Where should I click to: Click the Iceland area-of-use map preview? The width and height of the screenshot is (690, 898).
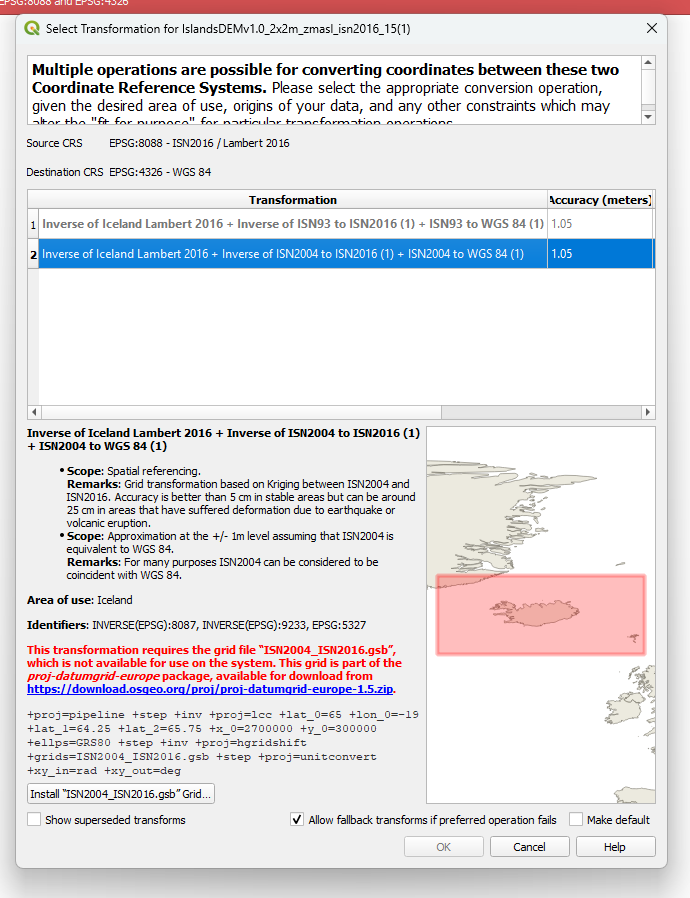click(x=541, y=615)
